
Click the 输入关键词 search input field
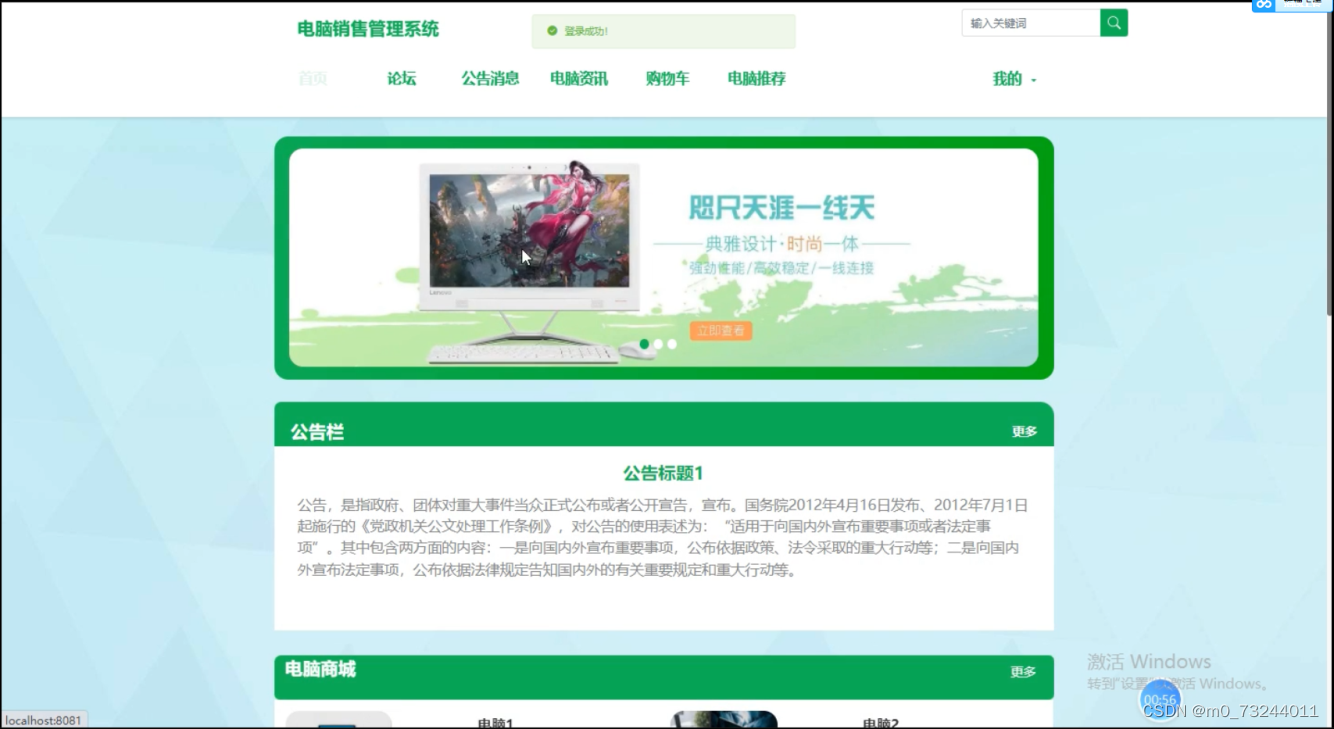[x=1030, y=22]
